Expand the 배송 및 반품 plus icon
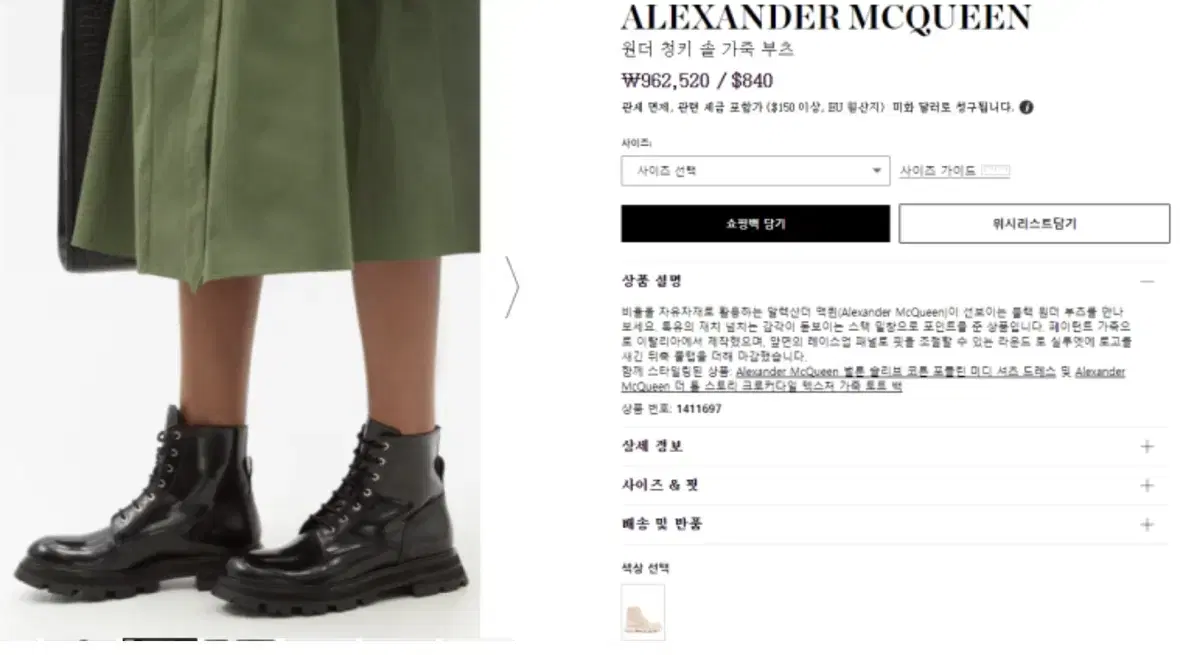Image resolution: width=1200 pixels, height=655 pixels. (1147, 524)
